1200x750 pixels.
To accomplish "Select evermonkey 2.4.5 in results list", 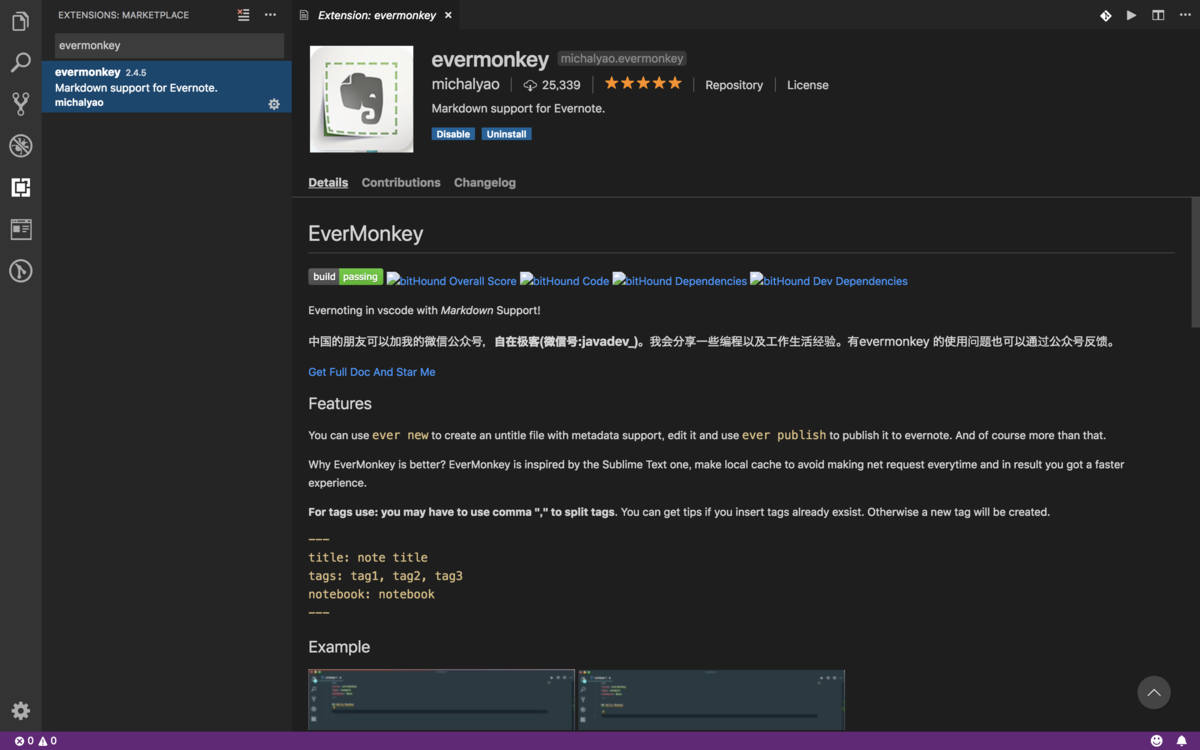I will pyautogui.click(x=167, y=87).
